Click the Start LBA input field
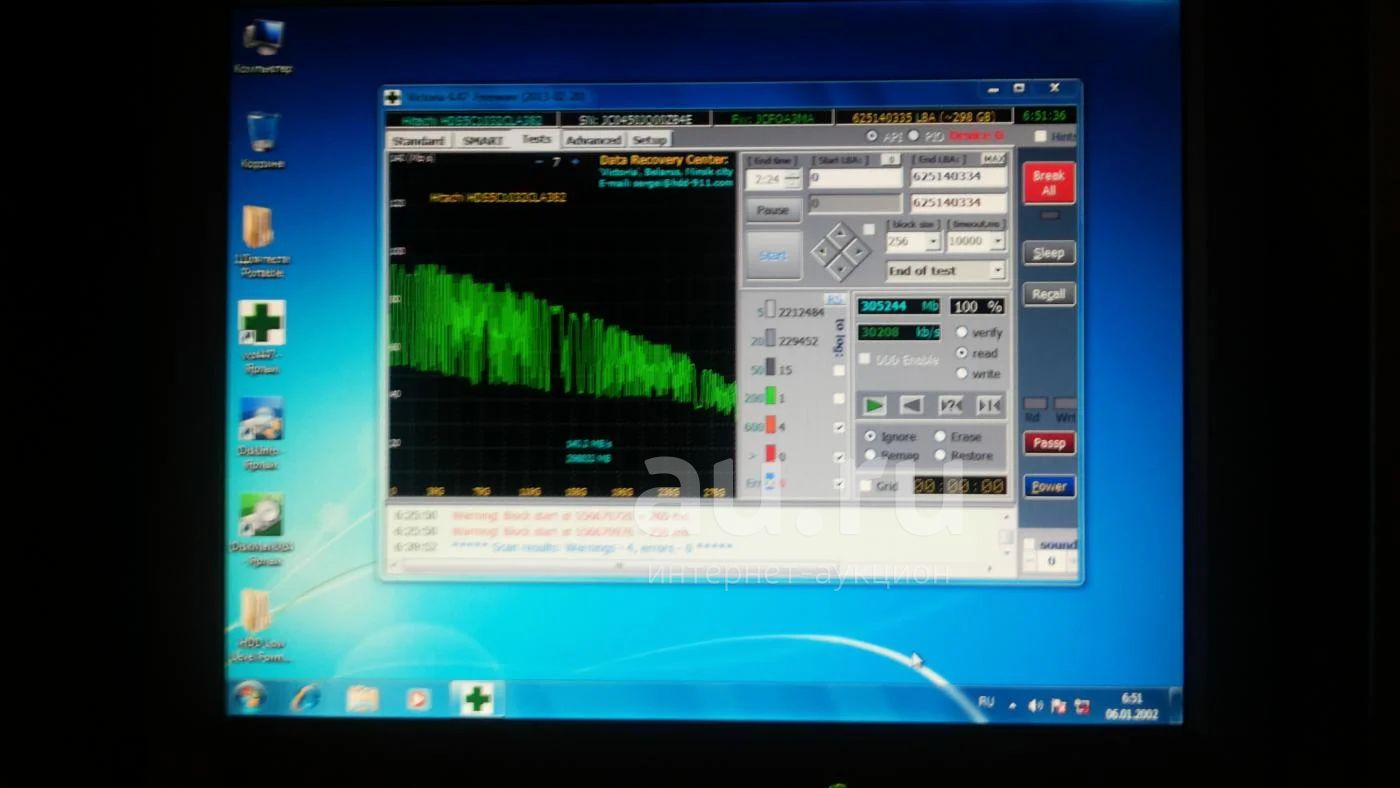The height and width of the screenshot is (788, 1400). [855, 178]
